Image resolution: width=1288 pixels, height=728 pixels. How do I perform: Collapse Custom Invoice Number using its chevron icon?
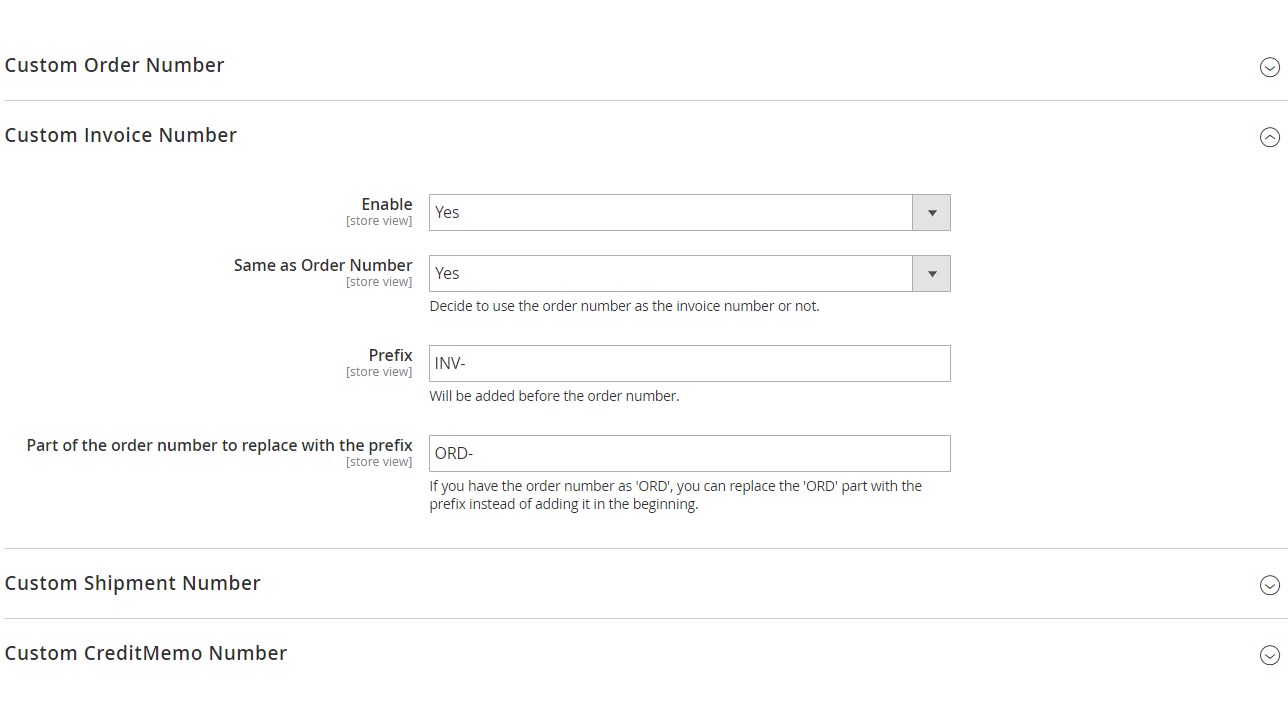coord(1269,137)
